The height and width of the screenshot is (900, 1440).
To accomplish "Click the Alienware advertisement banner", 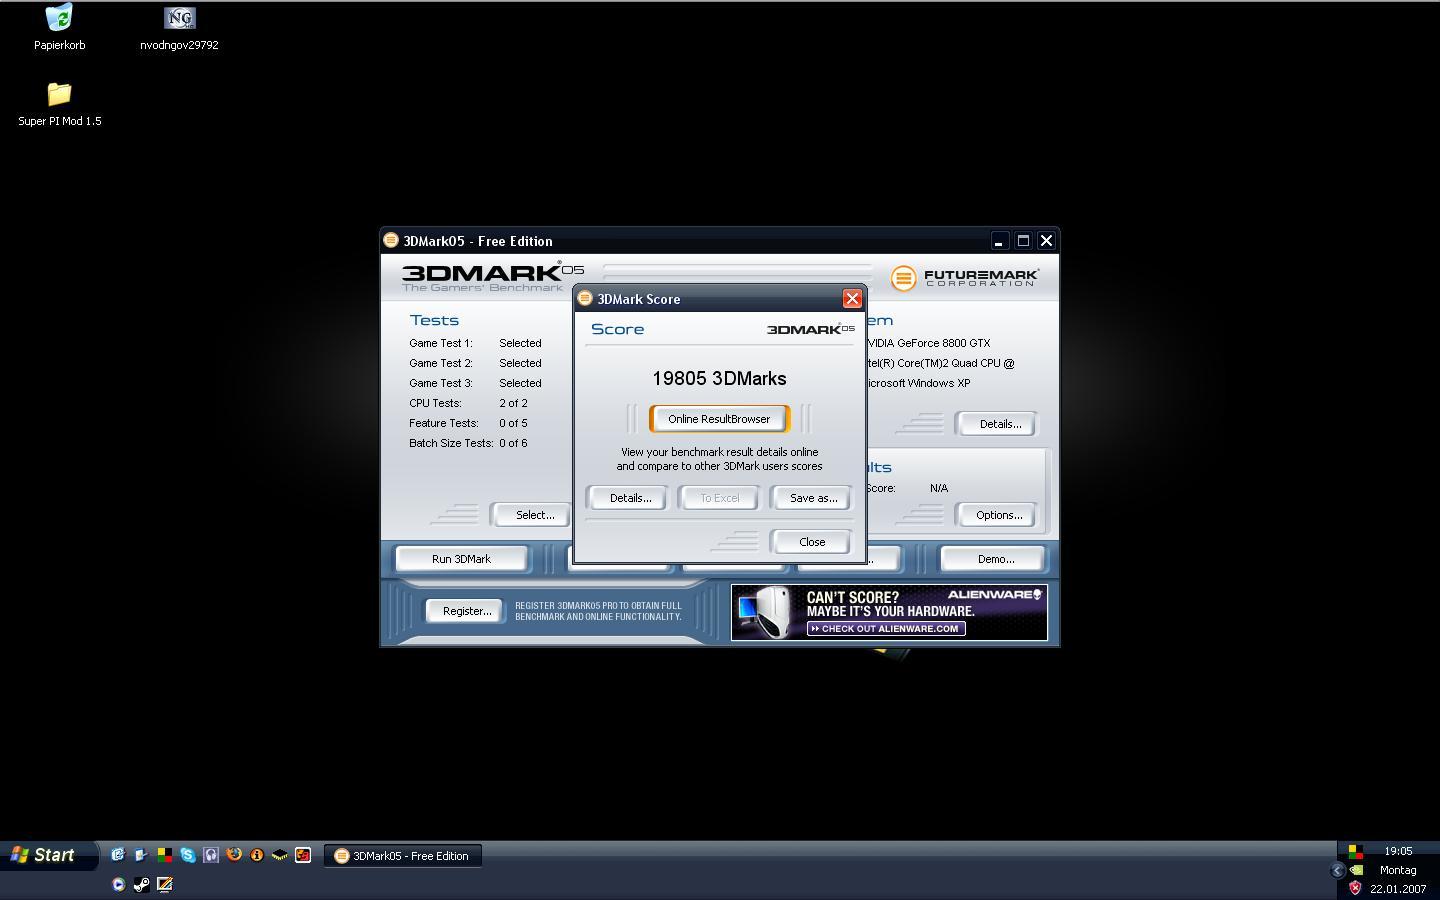I will click(x=889, y=612).
